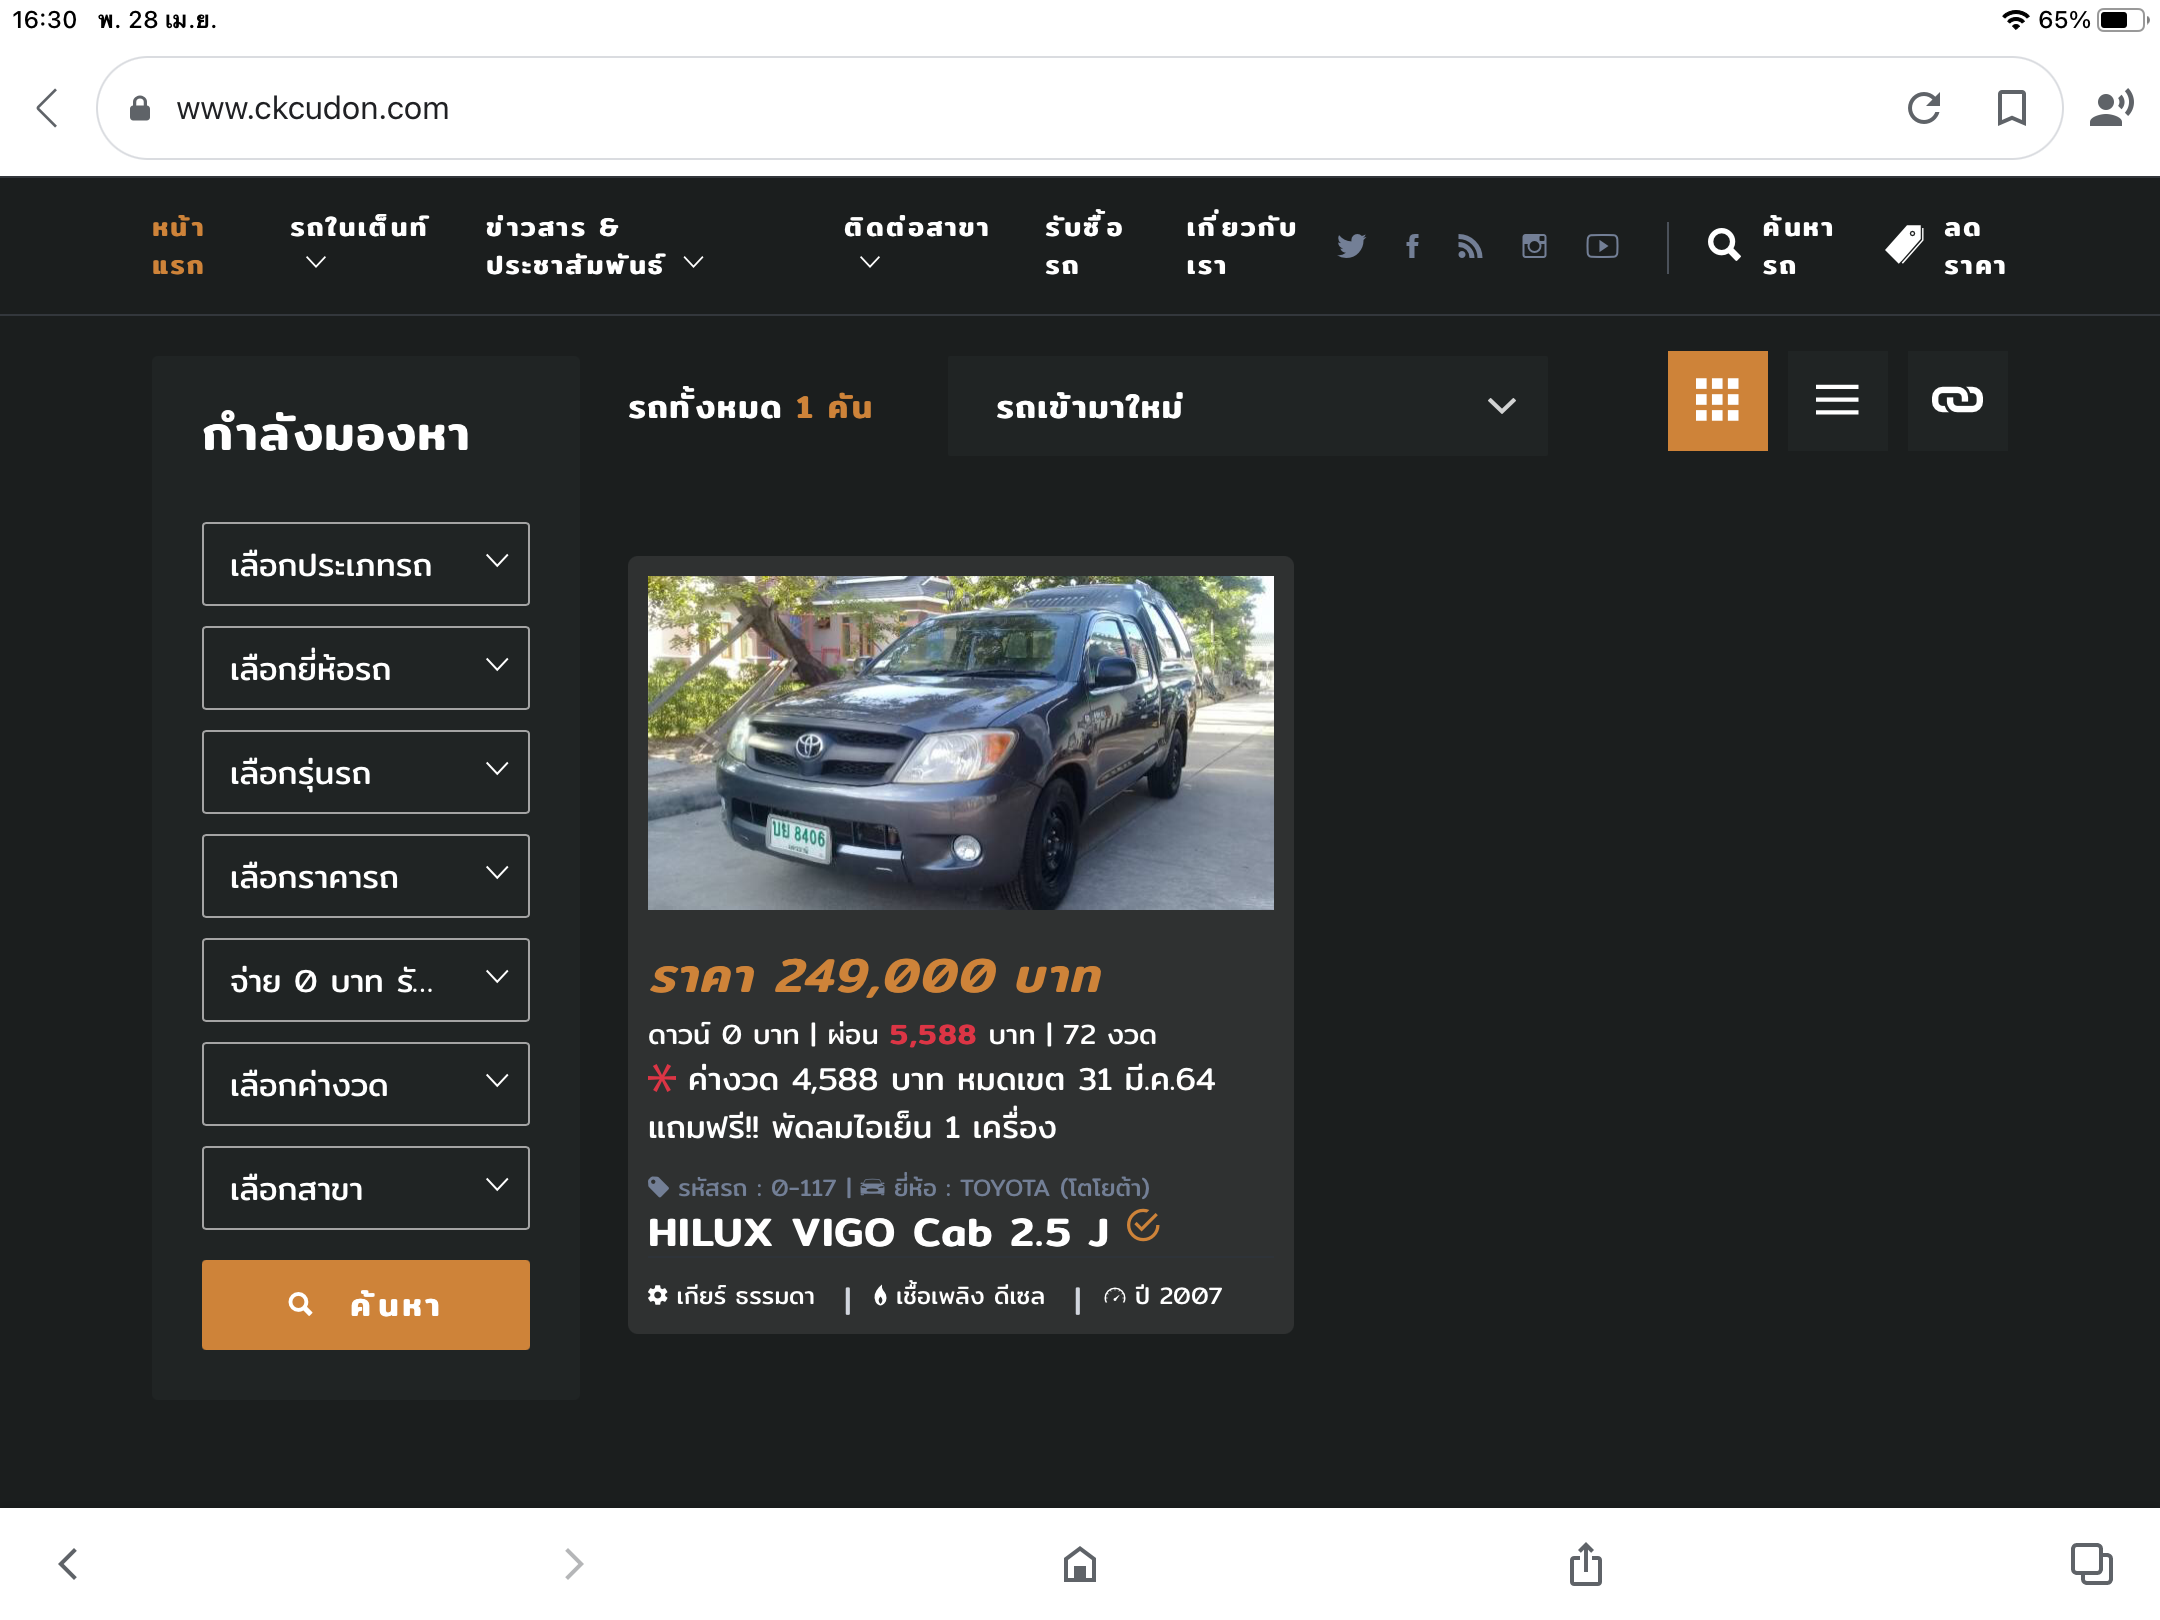Image resolution: width=2160 pixels, height=1620 pixels.
Task: Toggle the link/compare view button
Action: (x=1957, y=400)
